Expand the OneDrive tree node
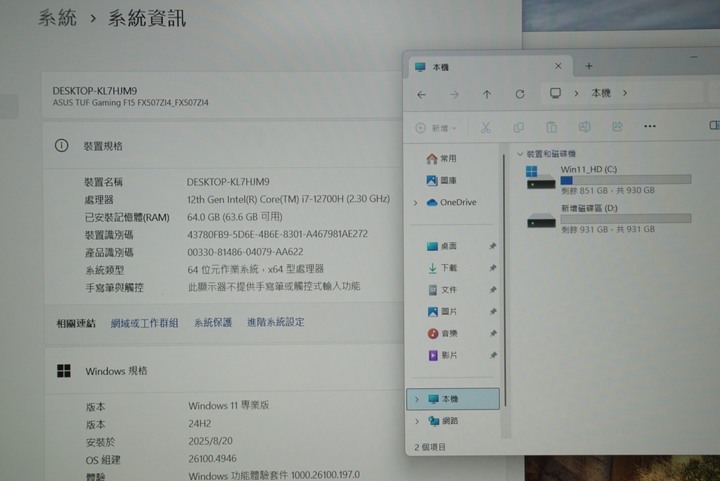The width and height of the screenshot is (720, 481). (416, 203)
